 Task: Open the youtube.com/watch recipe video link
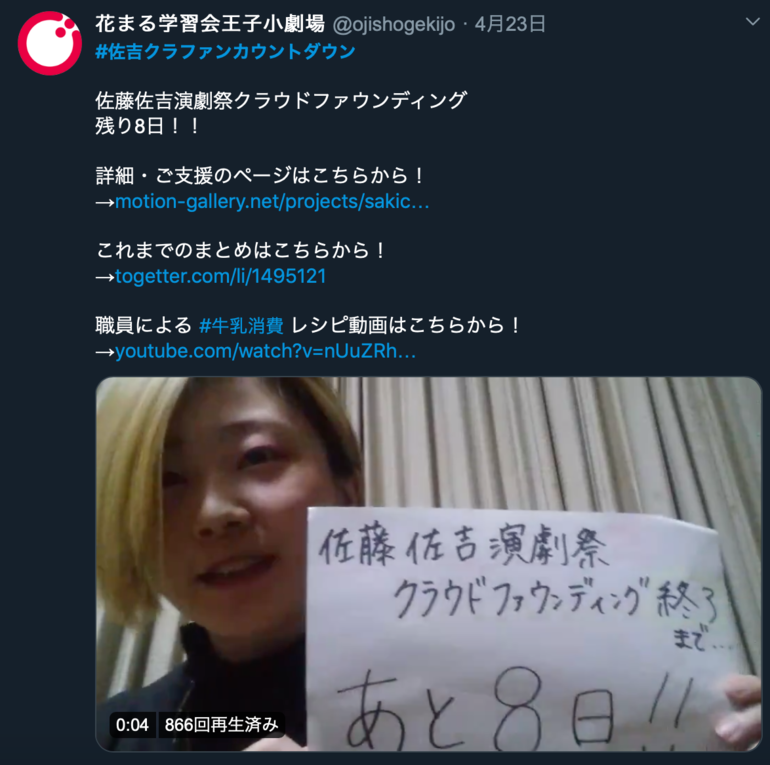[266, 351]
